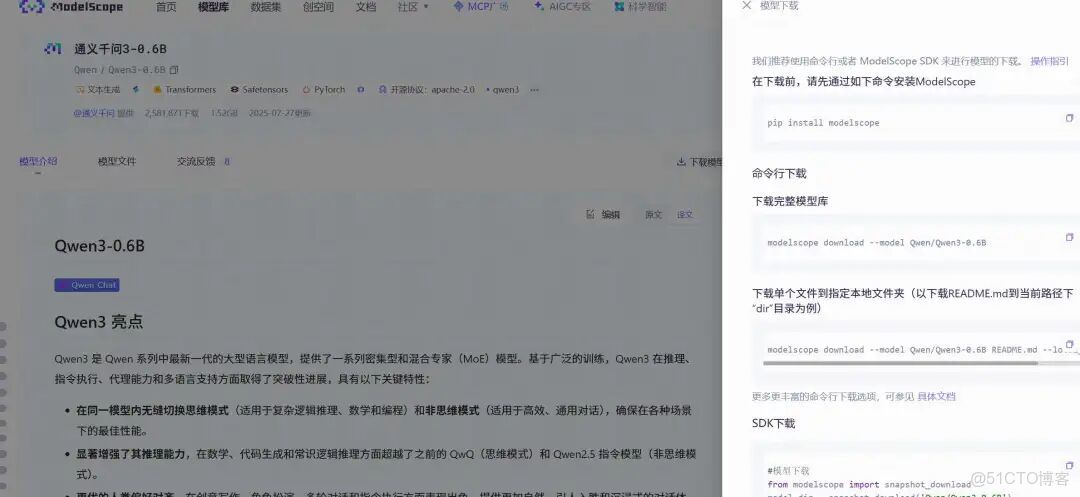The height and width of the screenshot is (497, 1080).
Task: Open the 科学智能 link
Action: (x=641, y=8)
